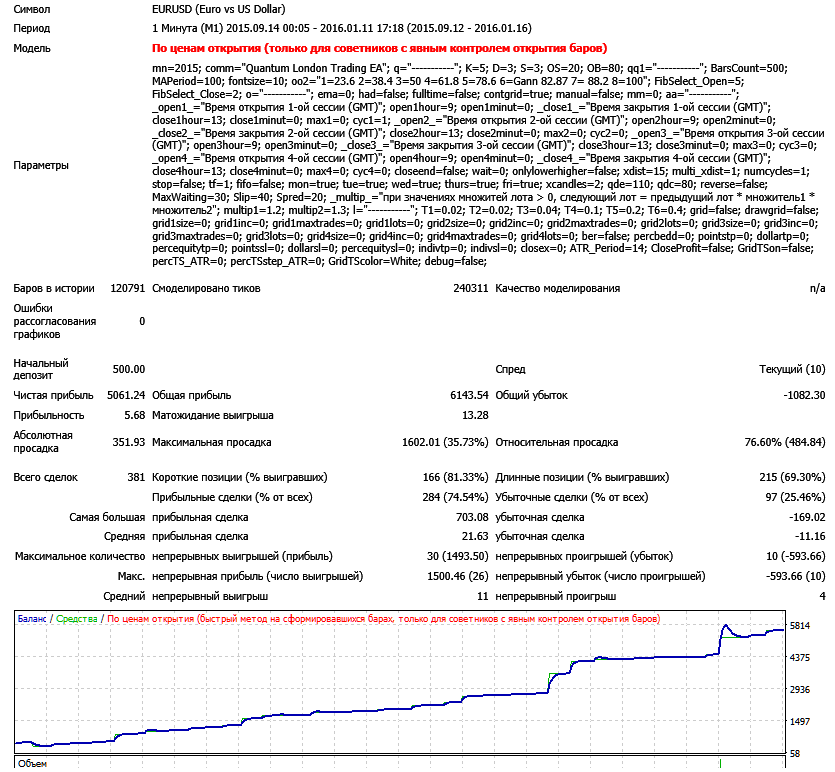Click the 'Модель' label
This screenshot has height=772, width=835.
point(32,48)
